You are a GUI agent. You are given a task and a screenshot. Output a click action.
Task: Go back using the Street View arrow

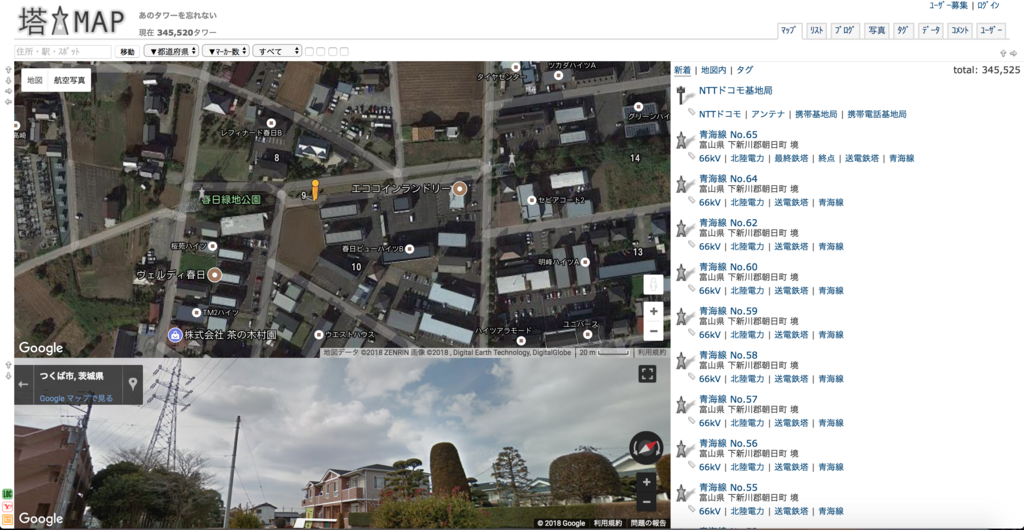tap(24, 384)
